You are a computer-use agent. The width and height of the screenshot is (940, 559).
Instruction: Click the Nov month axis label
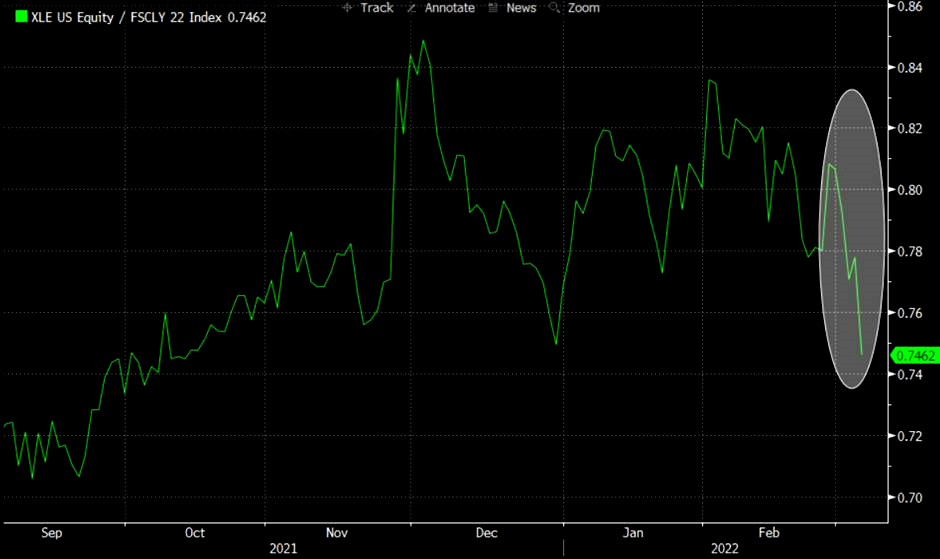(x=337, y=533)
